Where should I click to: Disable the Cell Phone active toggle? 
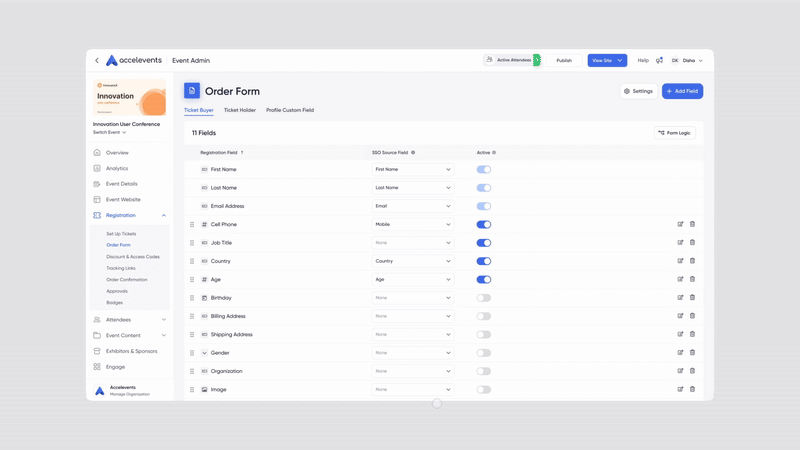pos(484,224)
